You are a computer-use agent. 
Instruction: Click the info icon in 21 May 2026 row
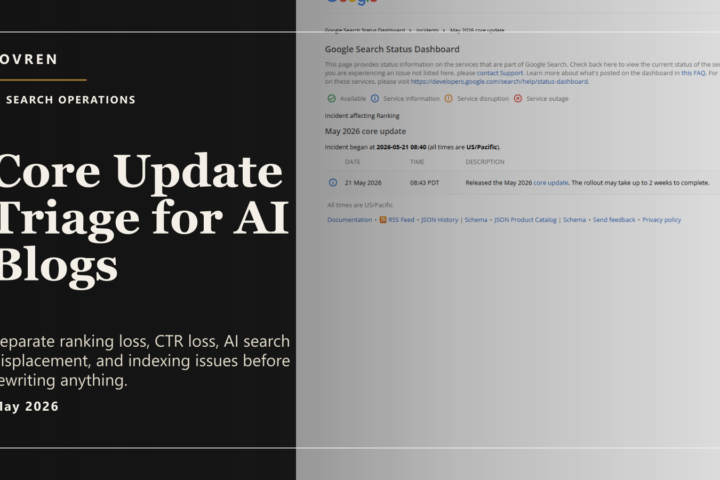coord(333,183)
